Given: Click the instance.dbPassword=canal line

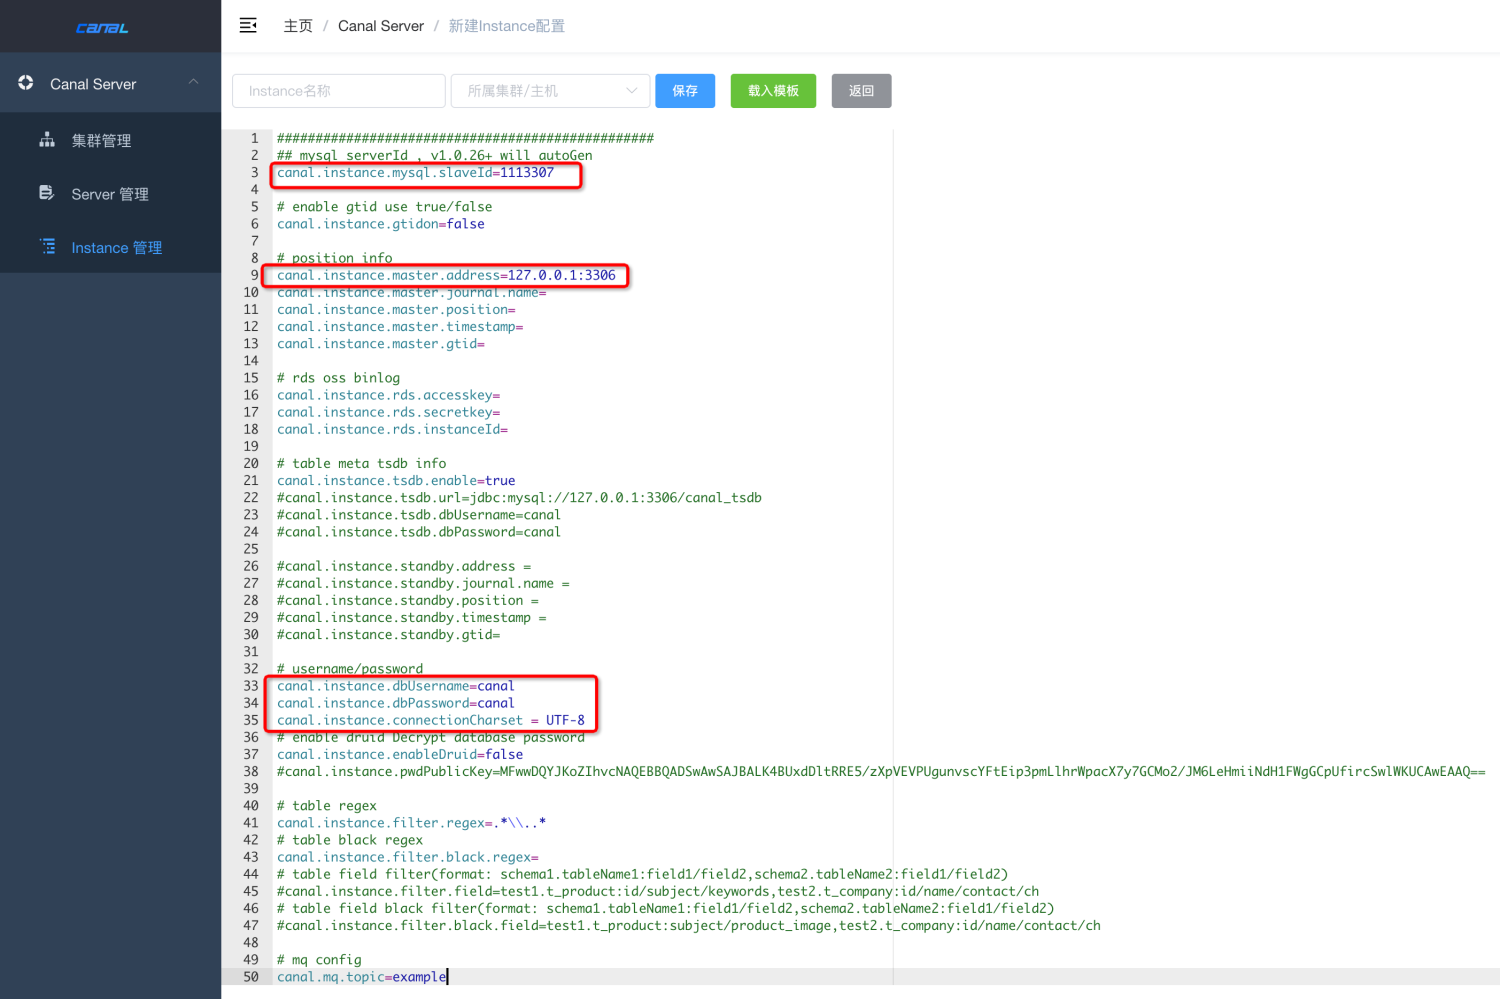Looking at the screenshot, I should coord(396,703).
